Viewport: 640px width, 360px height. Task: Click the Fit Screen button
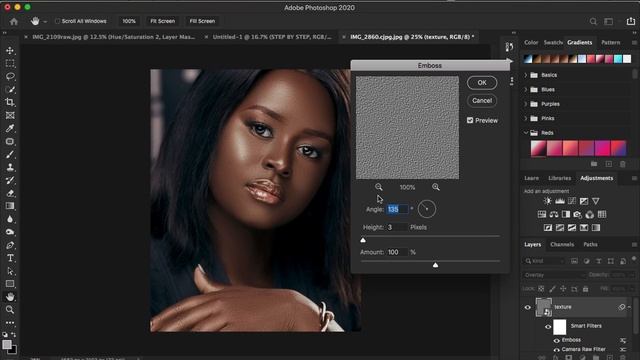[162, 21]
